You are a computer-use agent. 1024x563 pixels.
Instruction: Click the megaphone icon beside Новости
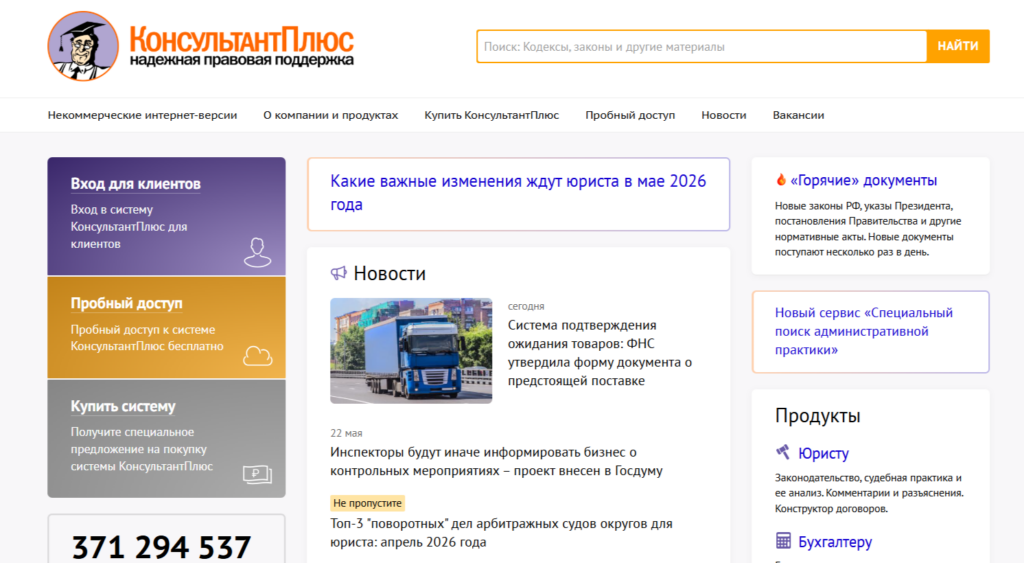pyautogui.click(x=338, y=273)
